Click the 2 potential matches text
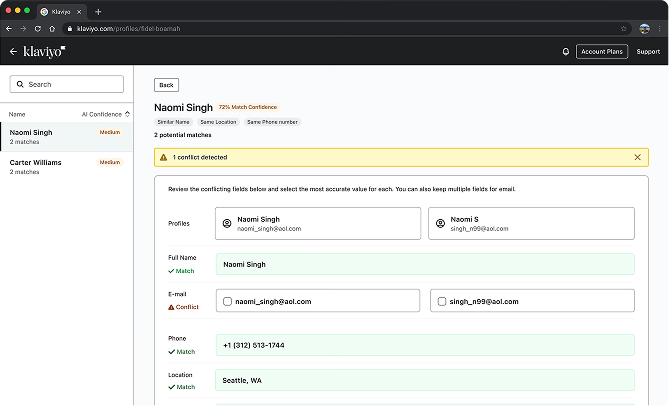 click(183, 135)
